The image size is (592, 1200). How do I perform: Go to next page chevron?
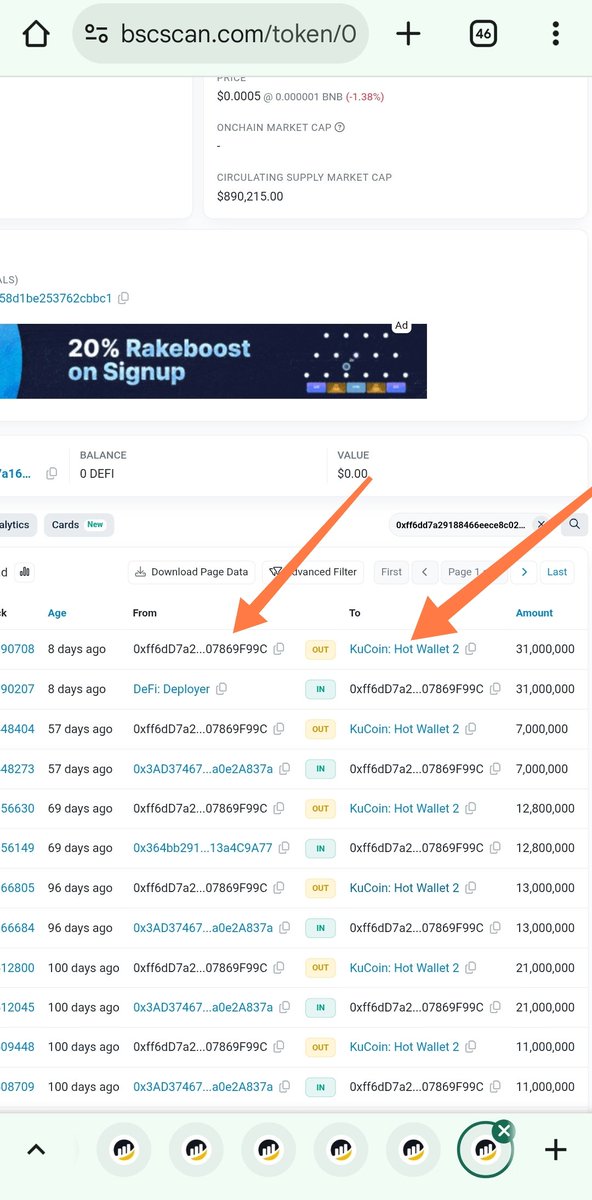[524, 572]
